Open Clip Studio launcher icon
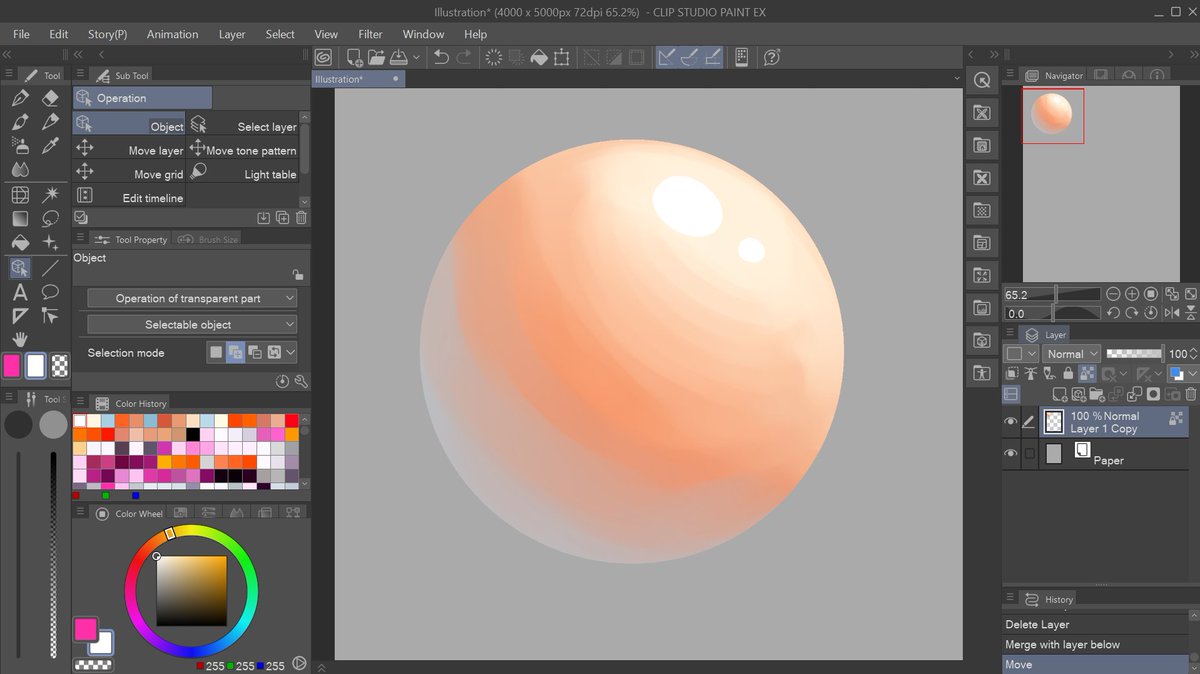This screenshot has width=1200, height=674. coord(323,57)
